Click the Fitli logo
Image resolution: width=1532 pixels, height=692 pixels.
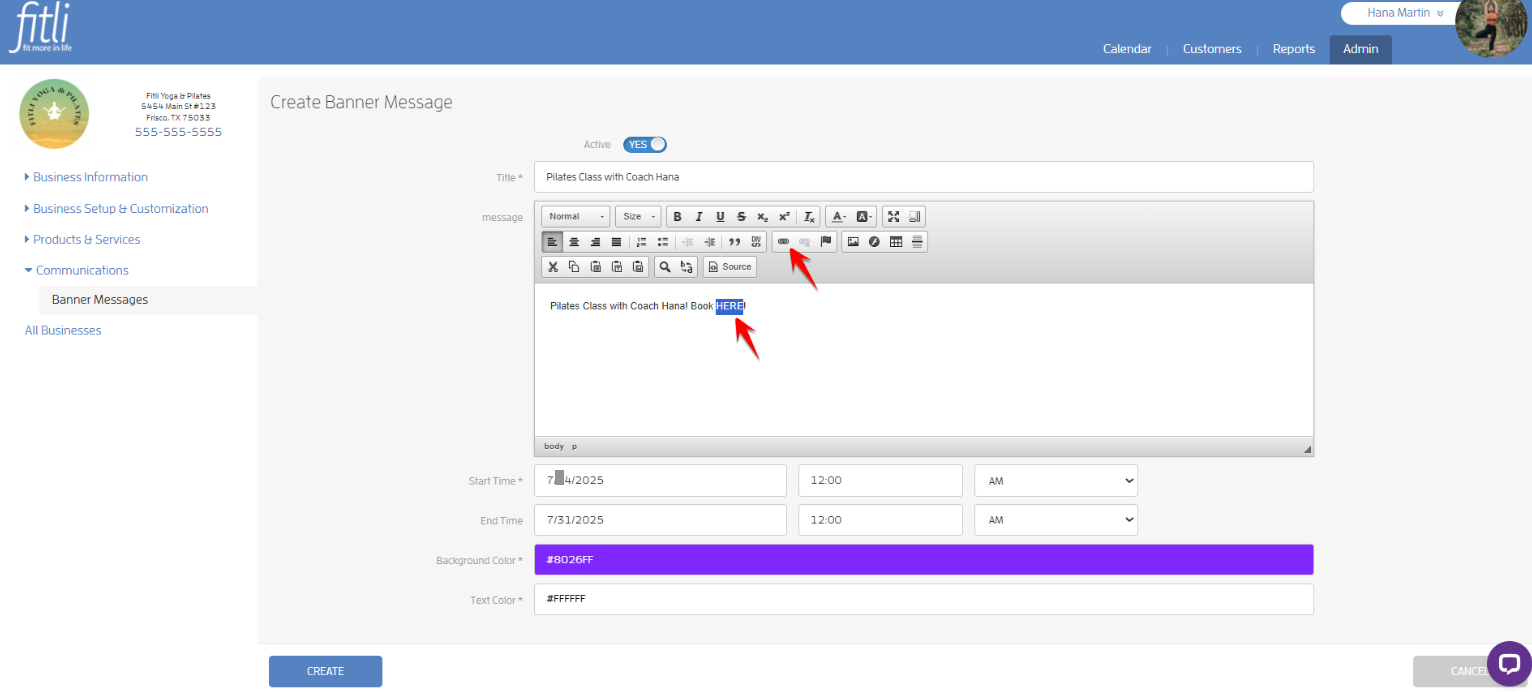(40, 29)
